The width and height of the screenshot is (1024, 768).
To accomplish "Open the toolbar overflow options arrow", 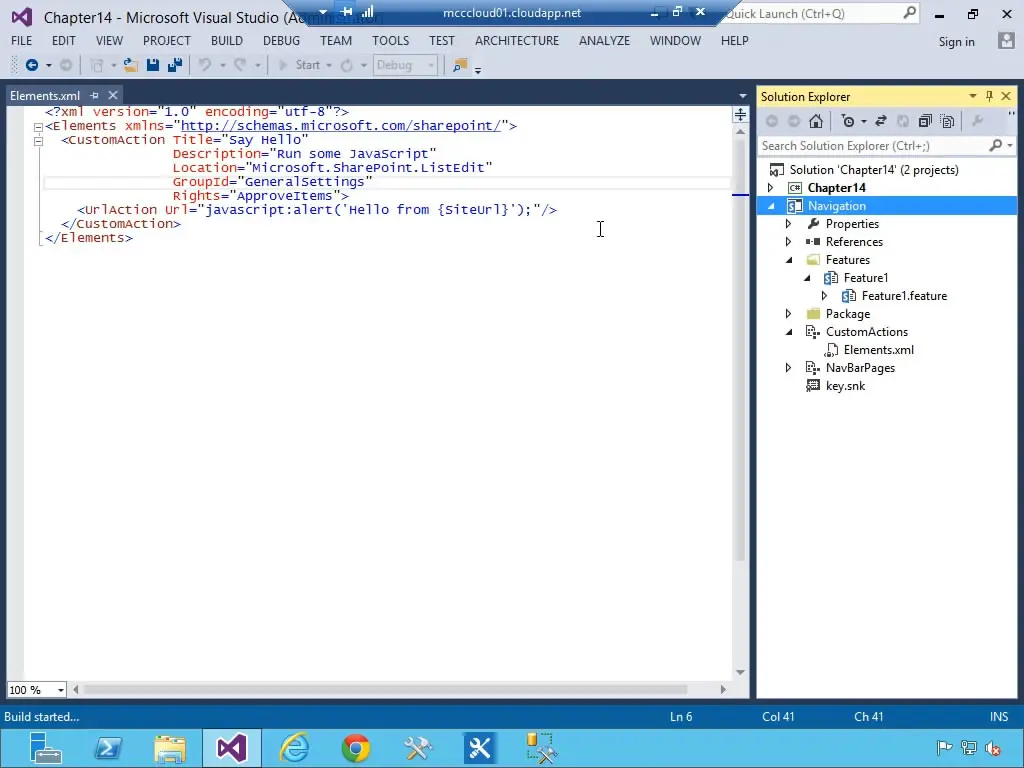I will point(478,69).
